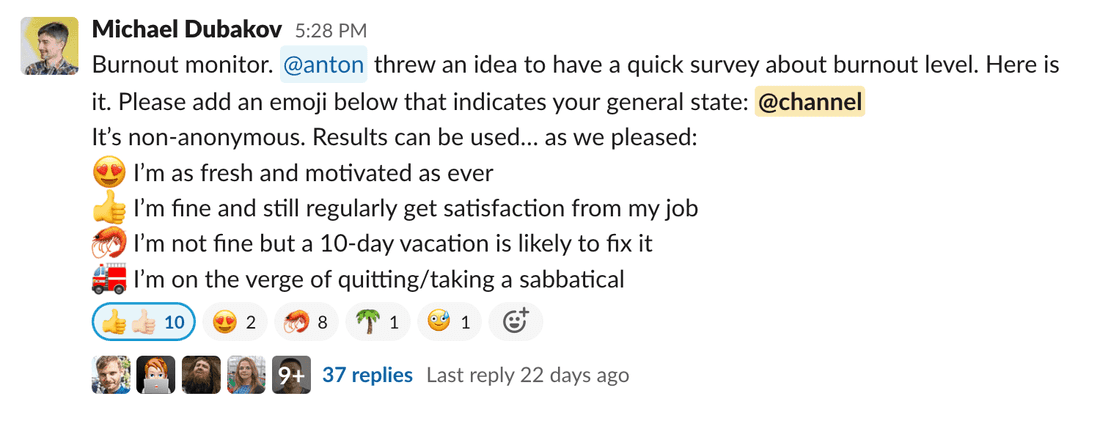
Task: Expand the 9+ more repliers badge
Action: pos(292,375)
